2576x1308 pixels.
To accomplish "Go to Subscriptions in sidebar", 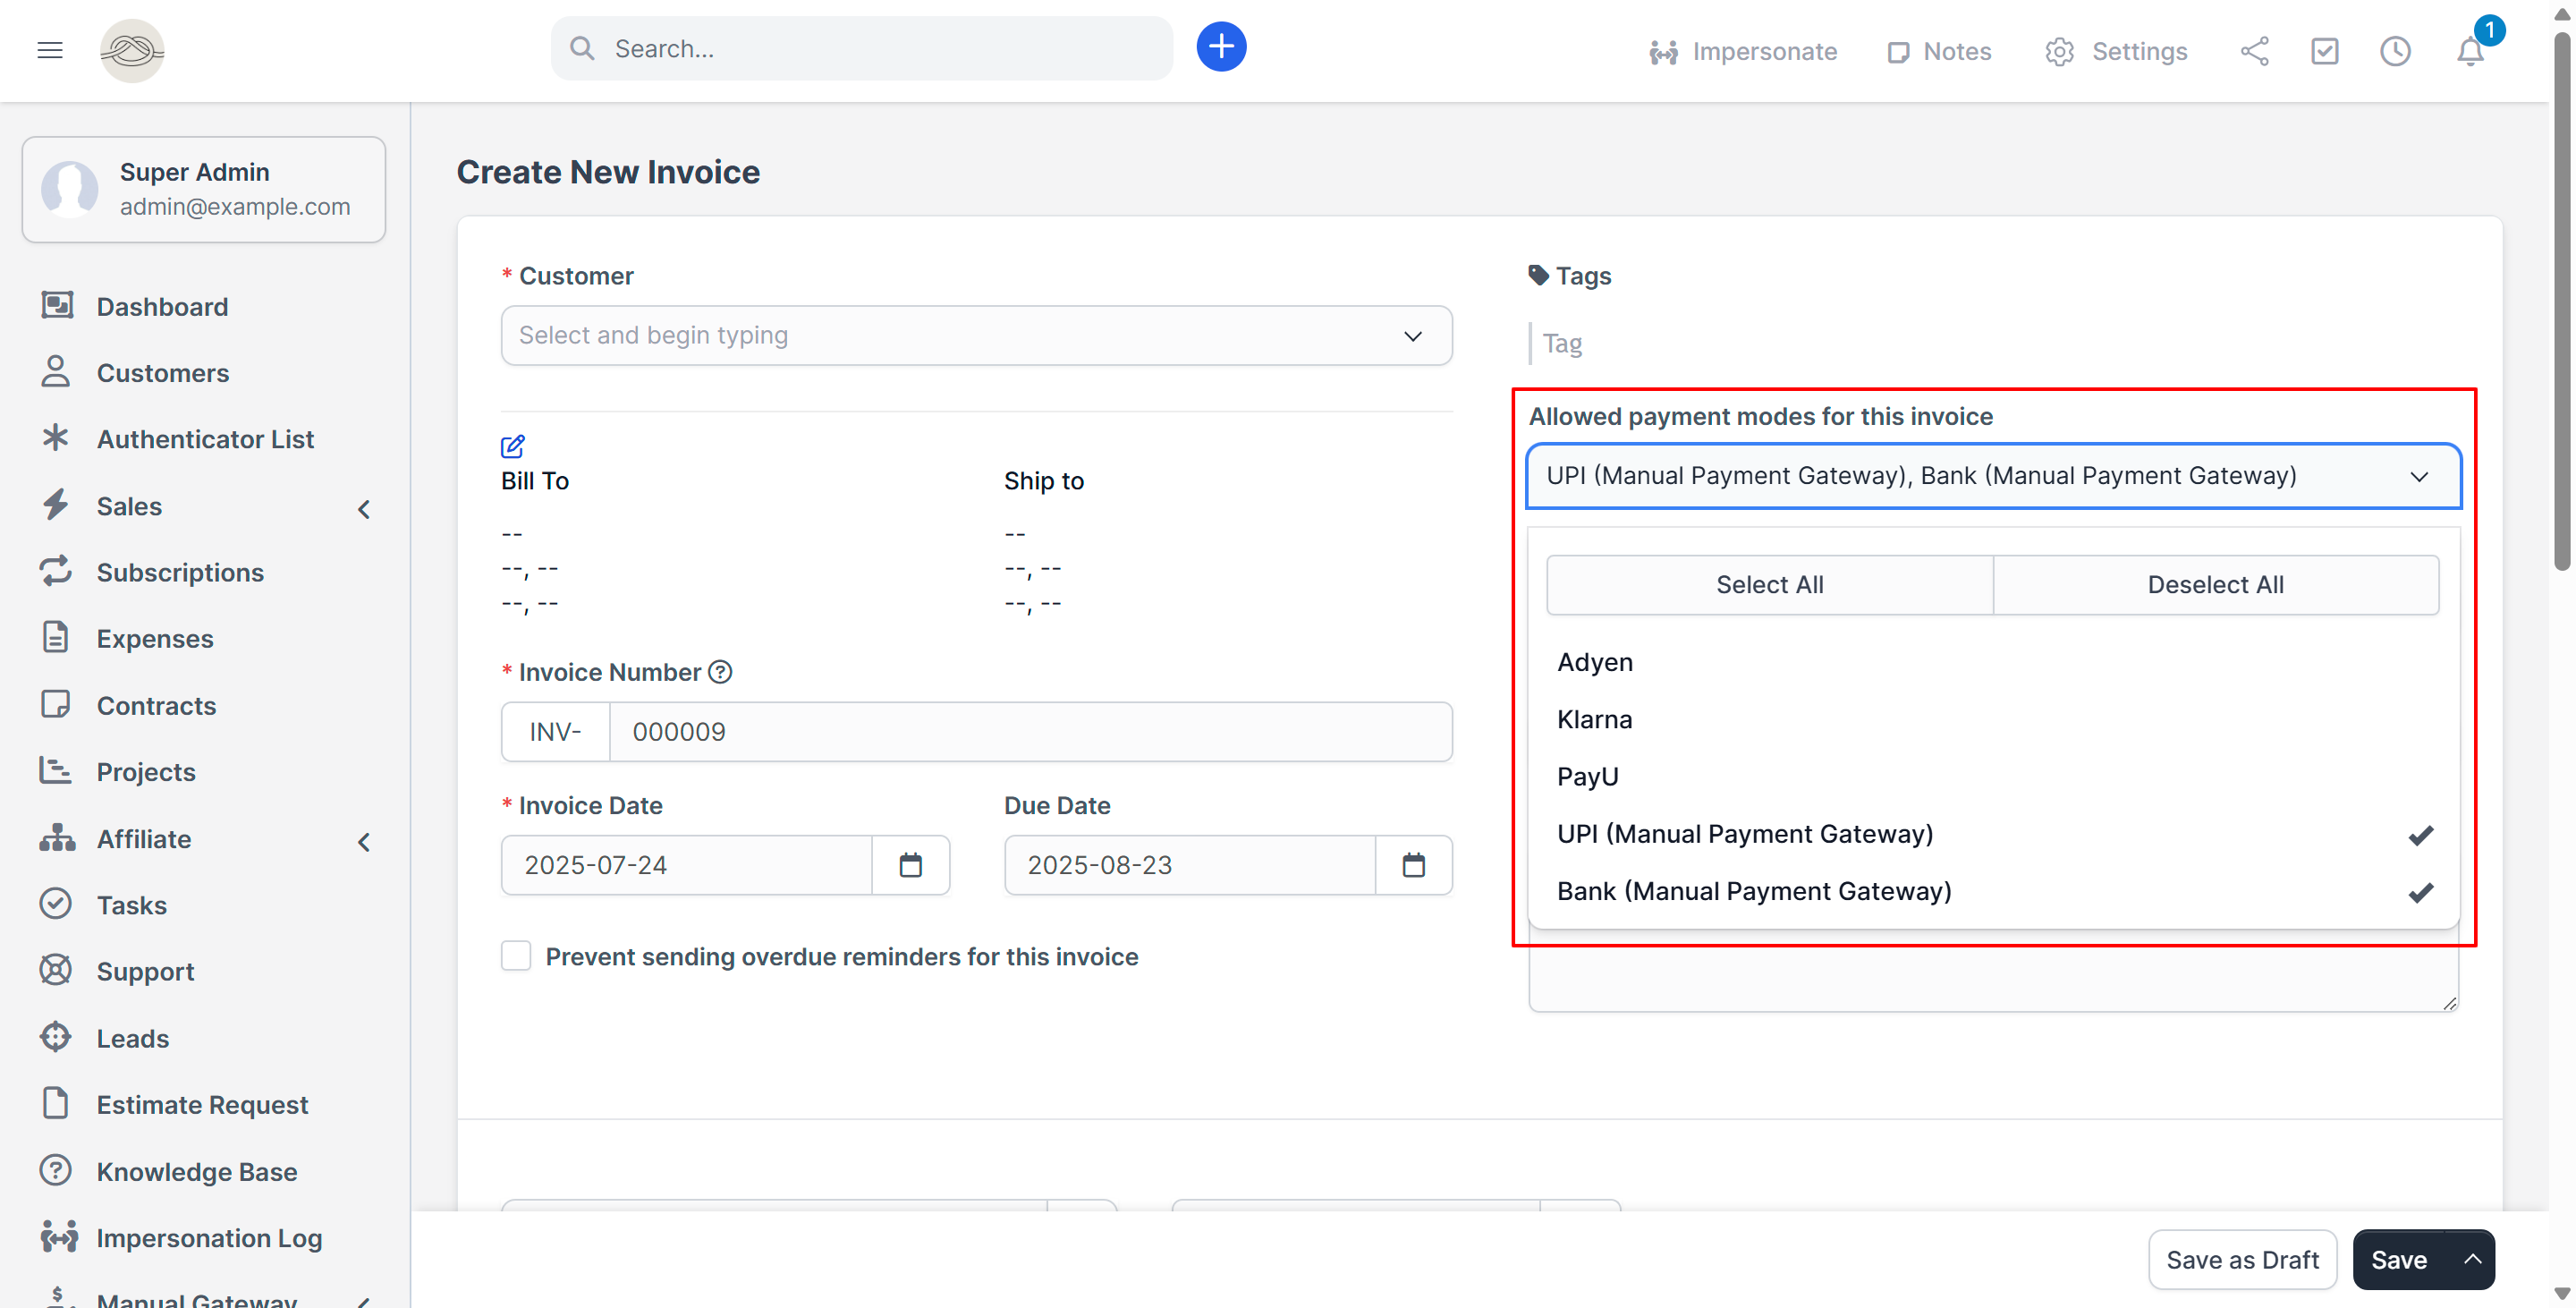I will (180, 572).
